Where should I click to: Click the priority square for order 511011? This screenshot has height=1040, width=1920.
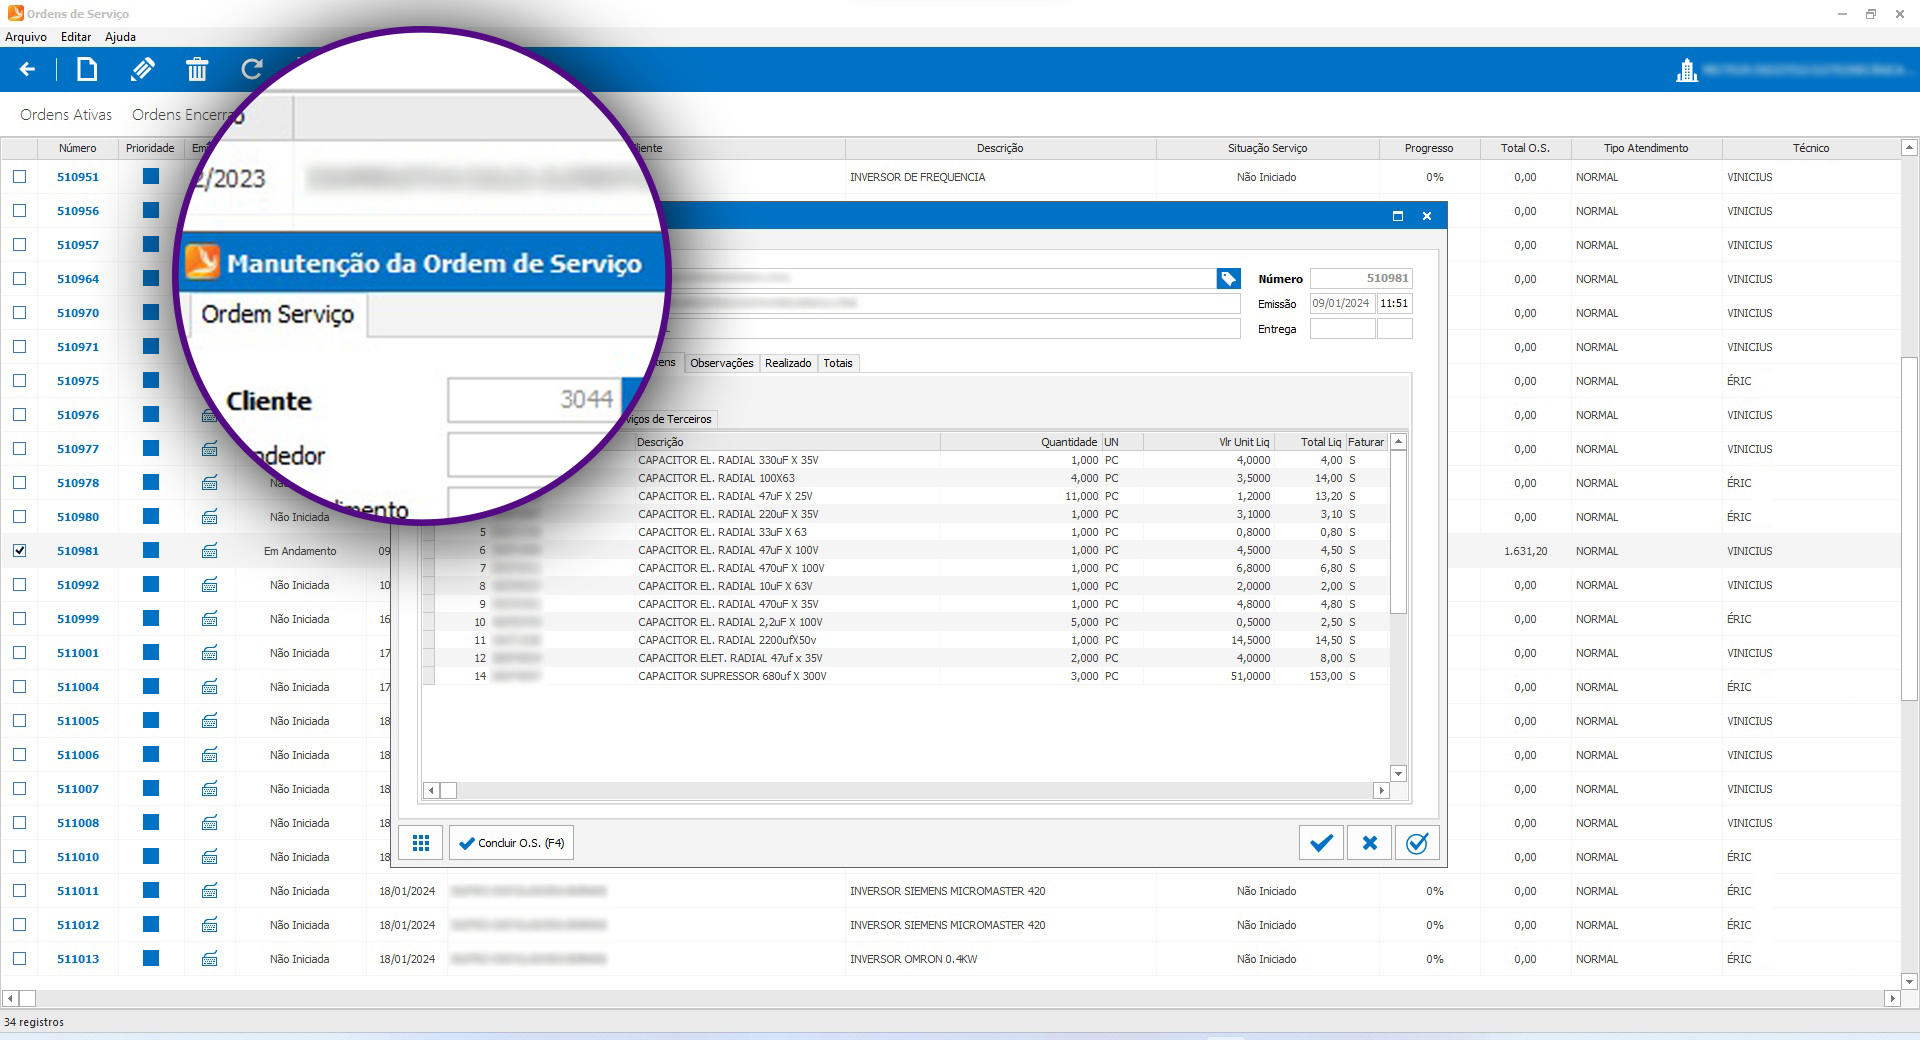(151, 890)
